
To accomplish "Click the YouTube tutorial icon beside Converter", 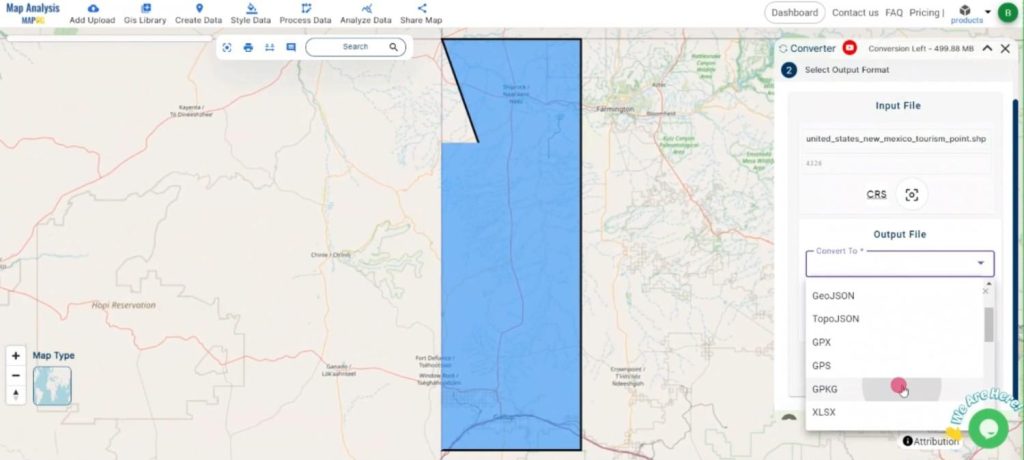I will tap(850, 48).
